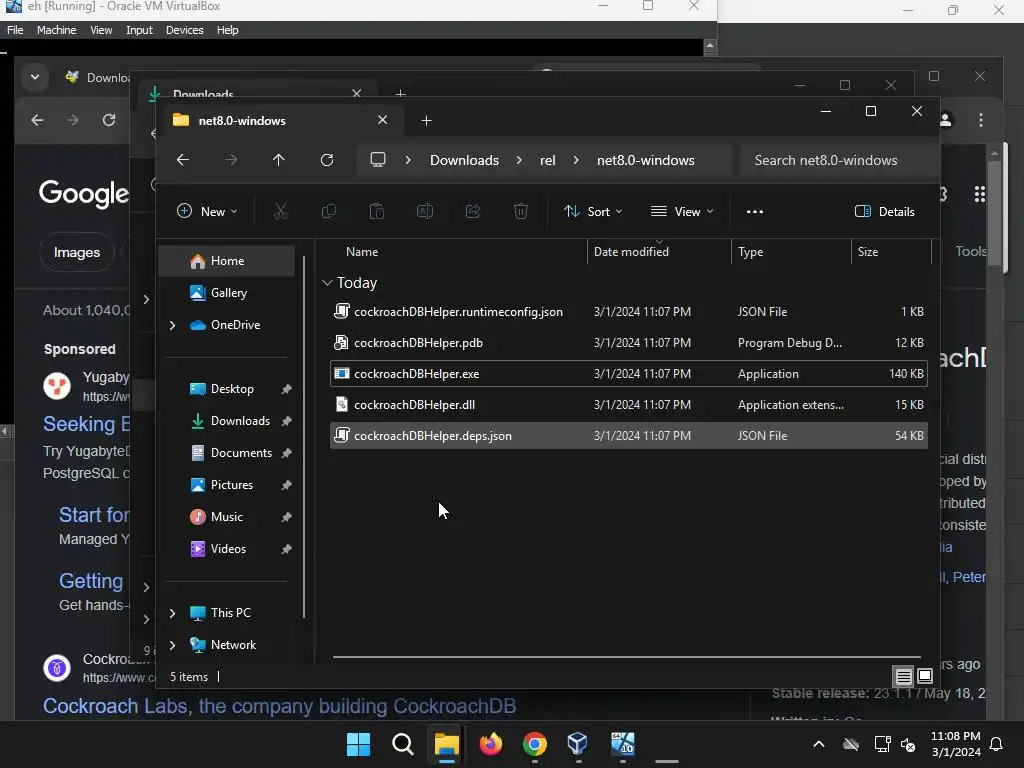Viewport: 1024px width, 768px height.
Task: Switch to large thumbnails view icon in status bar
Action: [x=925, y=676]
